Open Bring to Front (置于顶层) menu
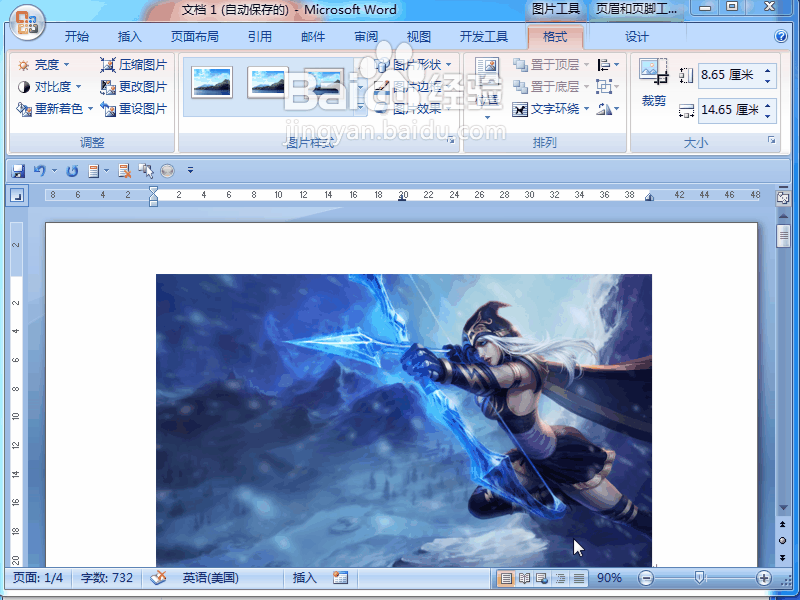 pyautogui.click(x=551, y=65)
